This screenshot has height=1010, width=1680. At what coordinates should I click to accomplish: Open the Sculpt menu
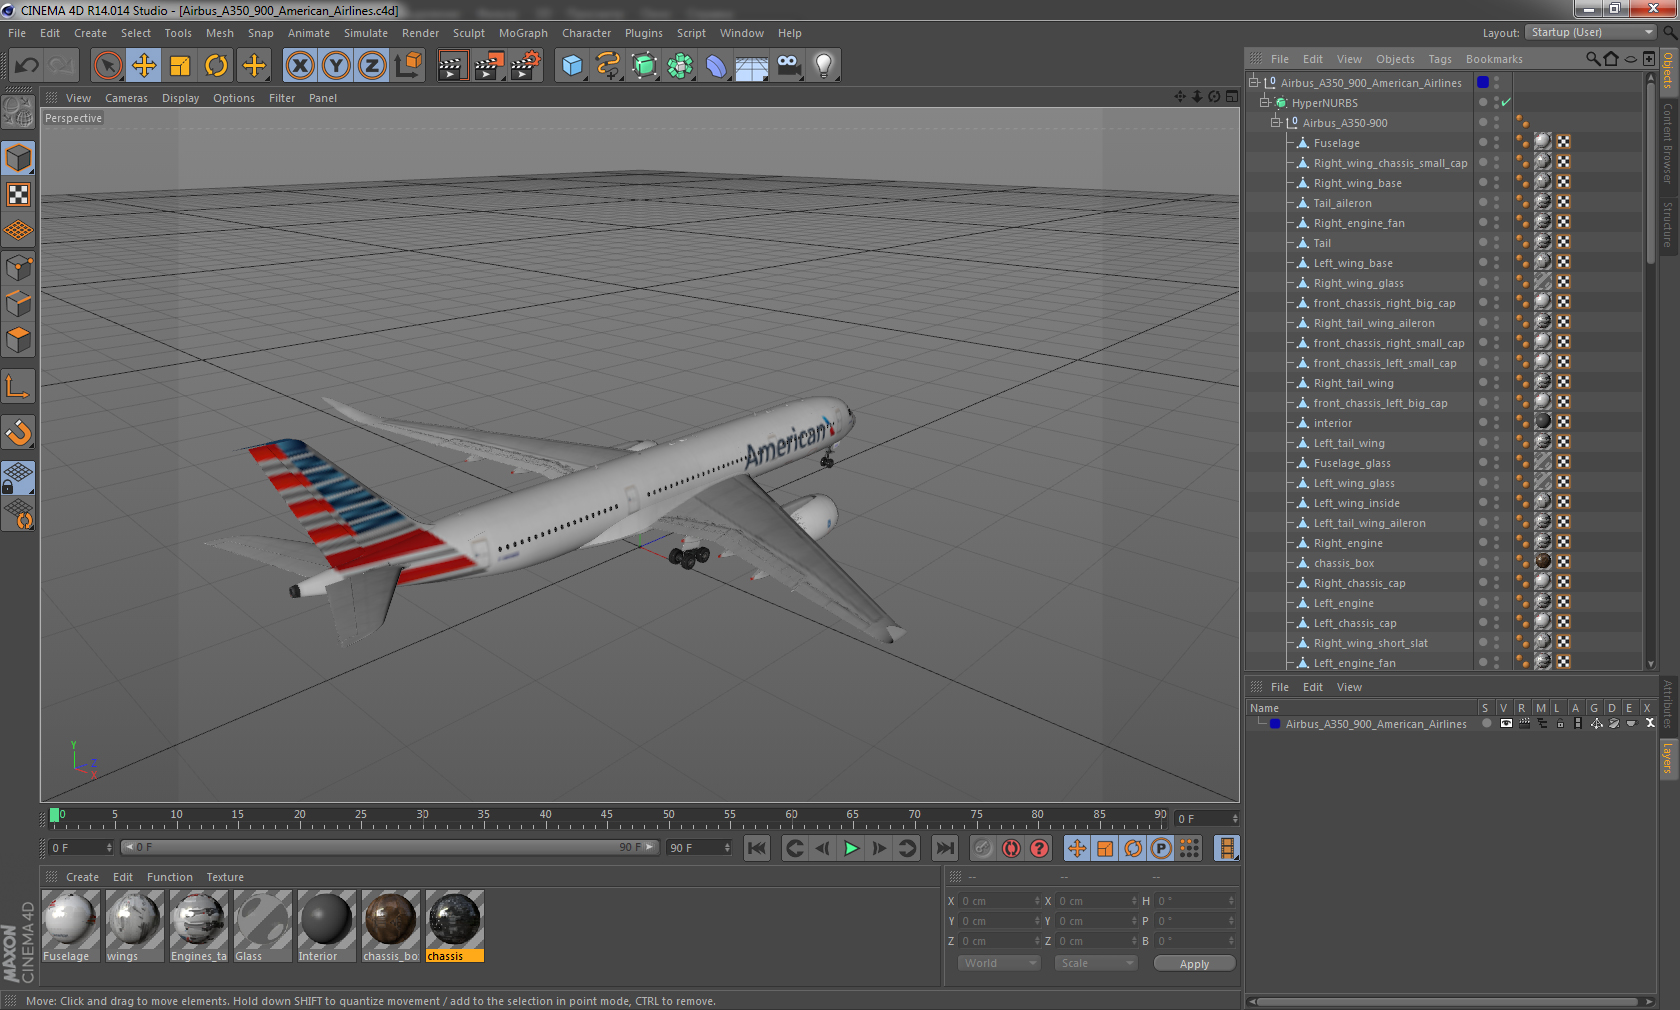point(468,33)
